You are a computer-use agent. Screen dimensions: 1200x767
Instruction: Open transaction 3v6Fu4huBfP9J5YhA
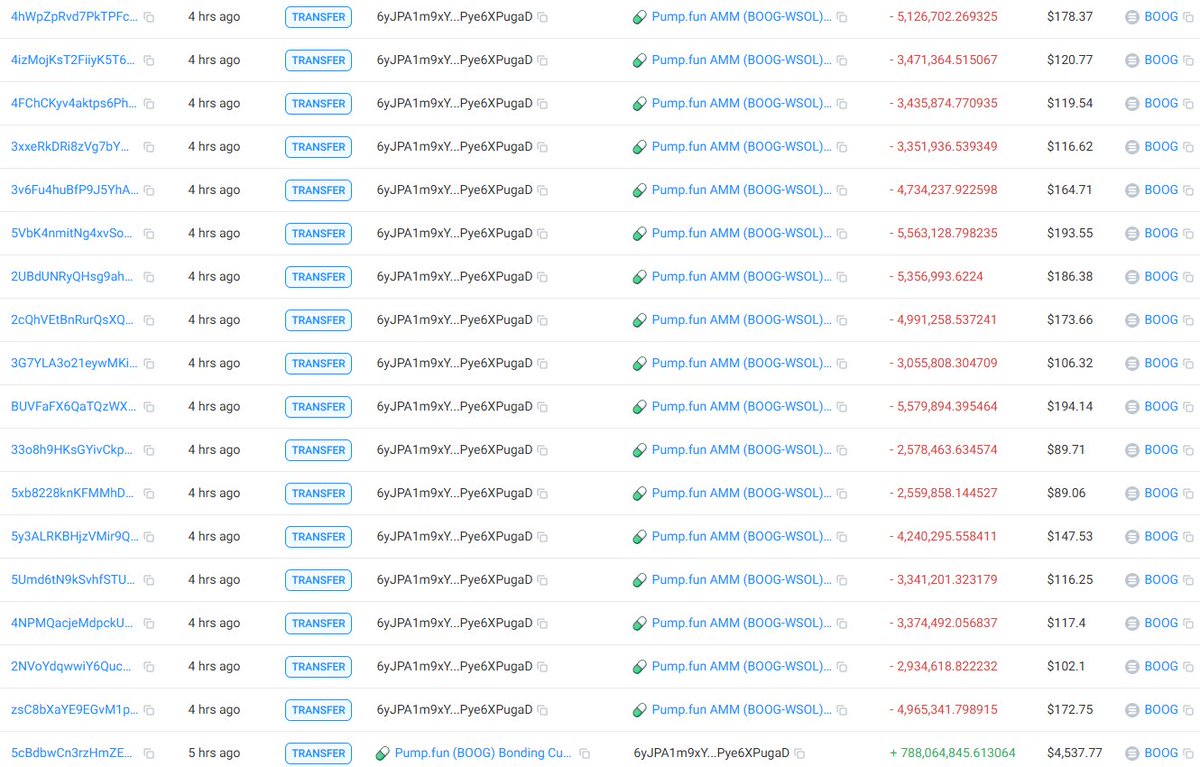(x=75, y=190)
